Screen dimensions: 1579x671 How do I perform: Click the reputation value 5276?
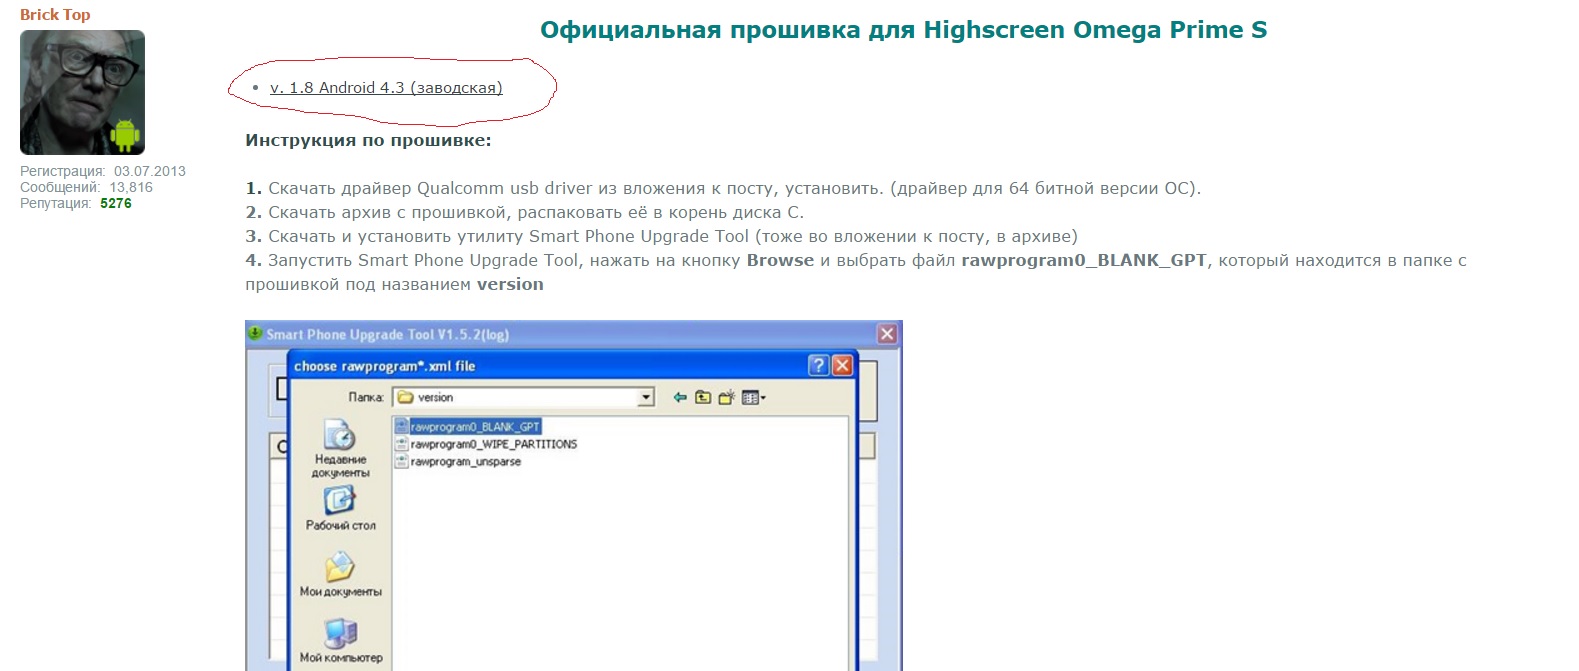pos(116,203)
